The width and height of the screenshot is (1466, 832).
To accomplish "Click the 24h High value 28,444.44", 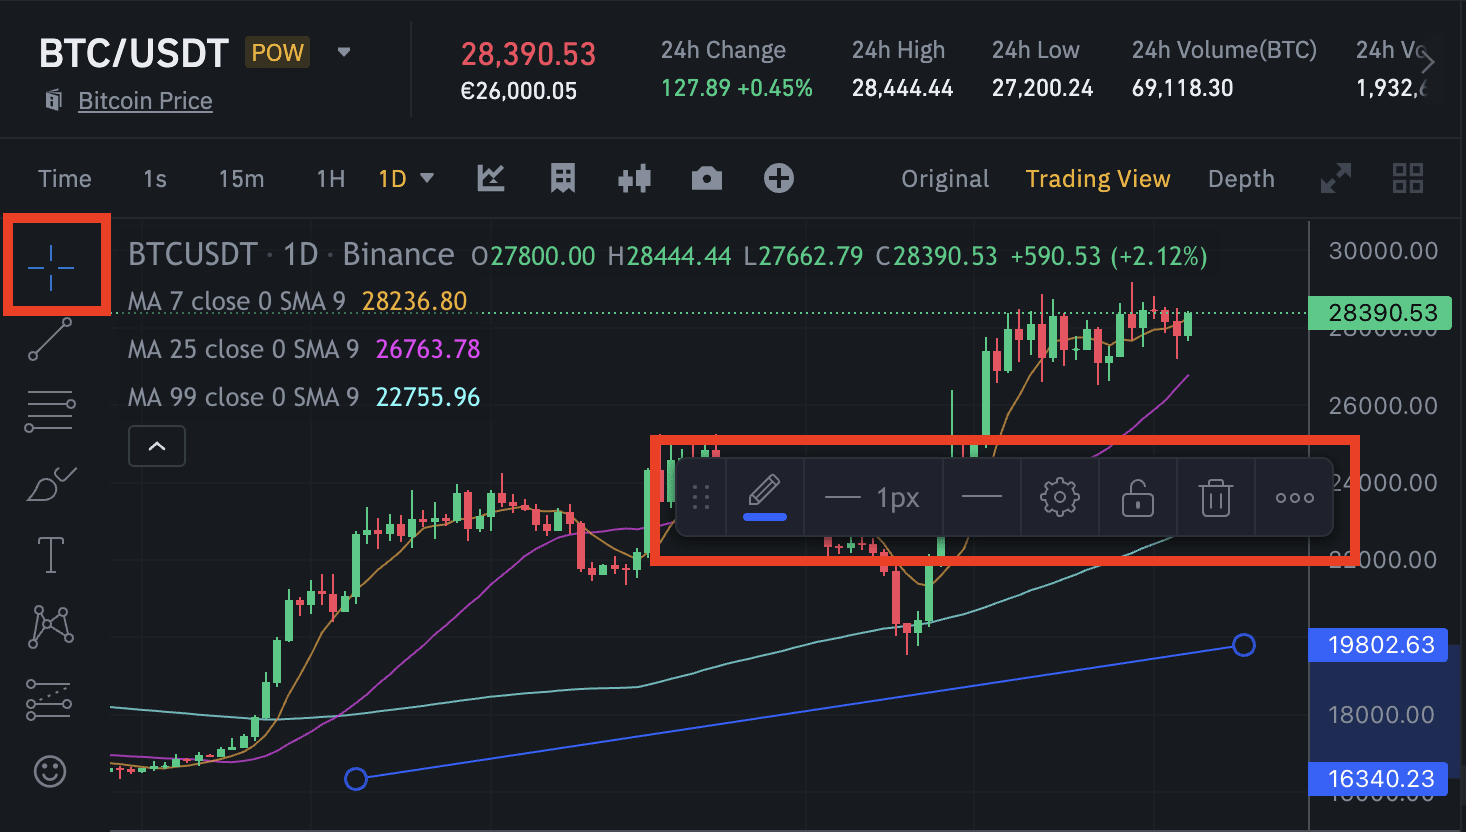I will [903, 88].
